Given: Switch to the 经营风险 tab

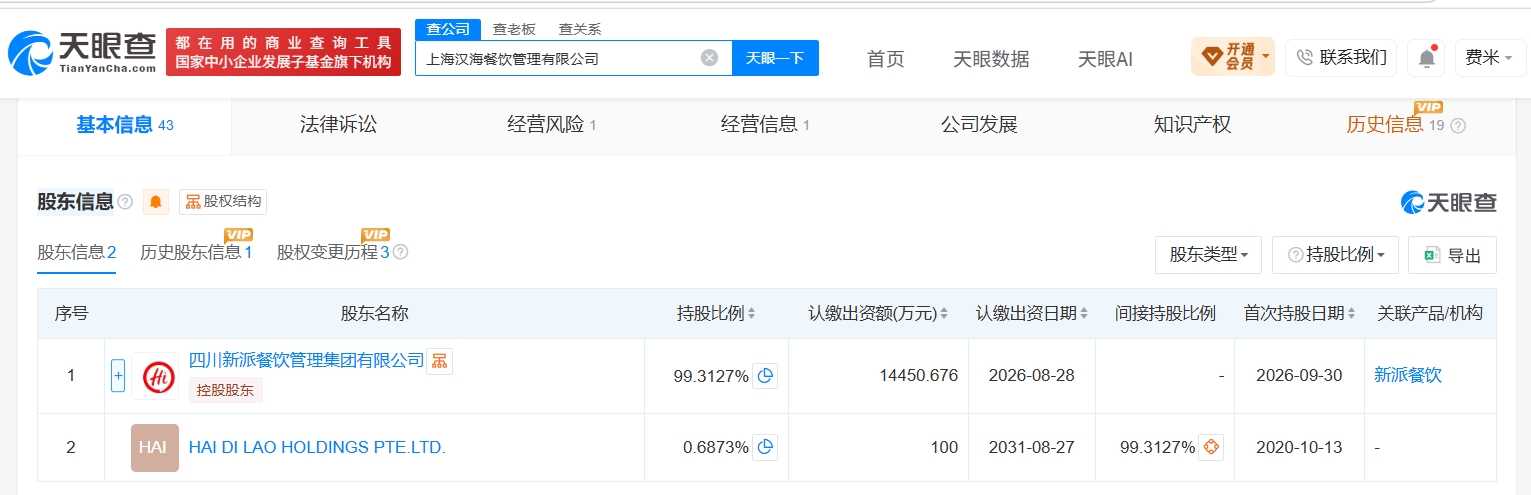Looking at the screenshot, I should (552, 125).
